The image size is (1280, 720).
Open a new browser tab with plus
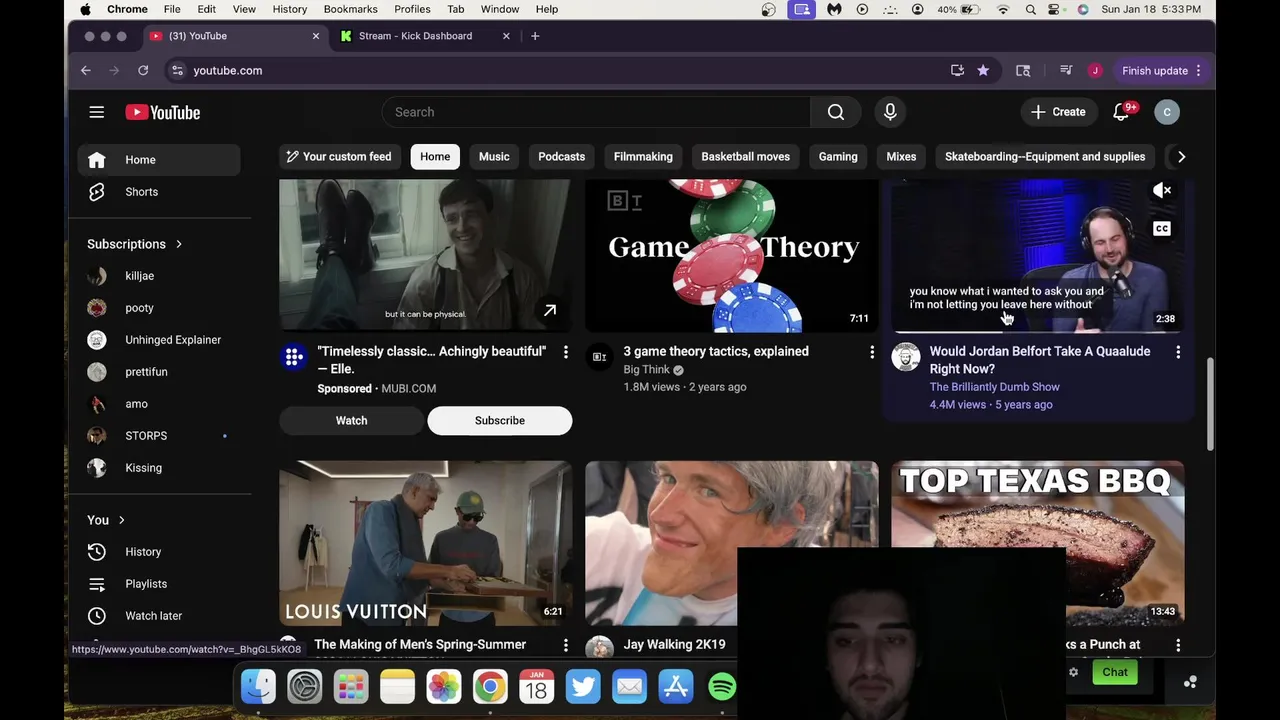[x=535, y=36]
